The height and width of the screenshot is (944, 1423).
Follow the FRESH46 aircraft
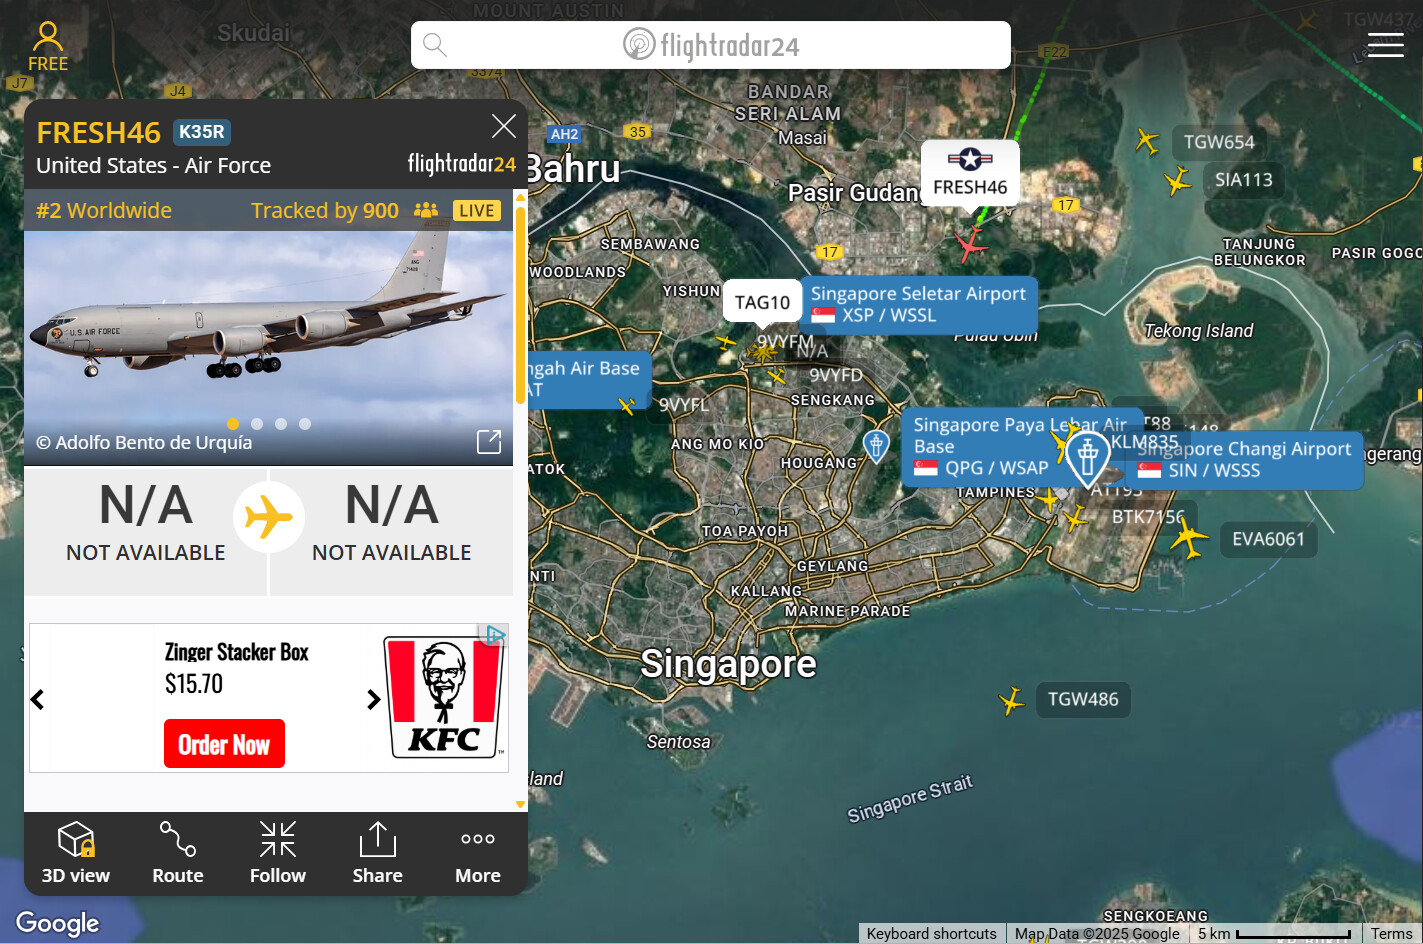[x=278, y=853]
